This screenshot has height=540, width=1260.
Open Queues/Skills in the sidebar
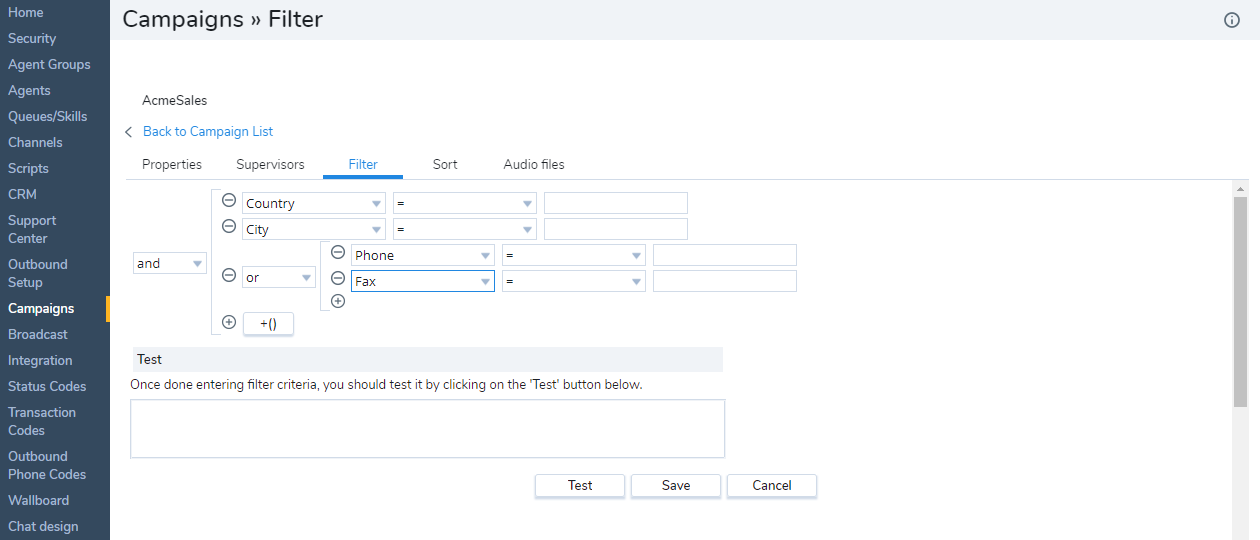tap(48, 116)
